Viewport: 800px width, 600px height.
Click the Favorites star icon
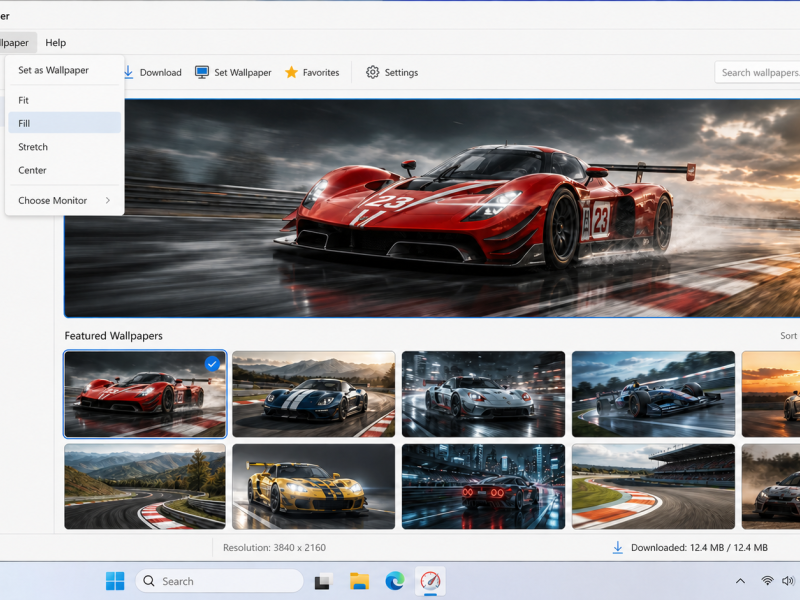291,72
